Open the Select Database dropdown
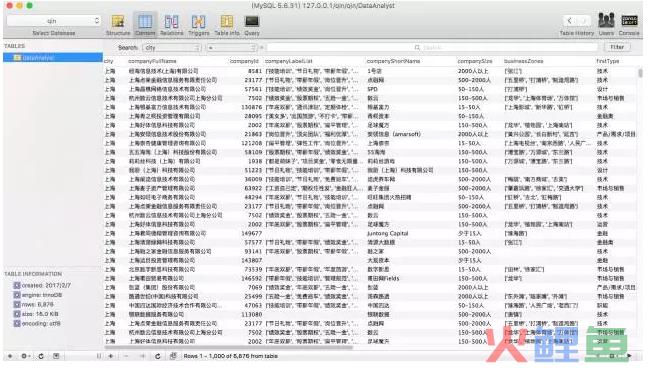Image resolution: width=653 pixels, height=368 pixels. [x=54, y=21]
